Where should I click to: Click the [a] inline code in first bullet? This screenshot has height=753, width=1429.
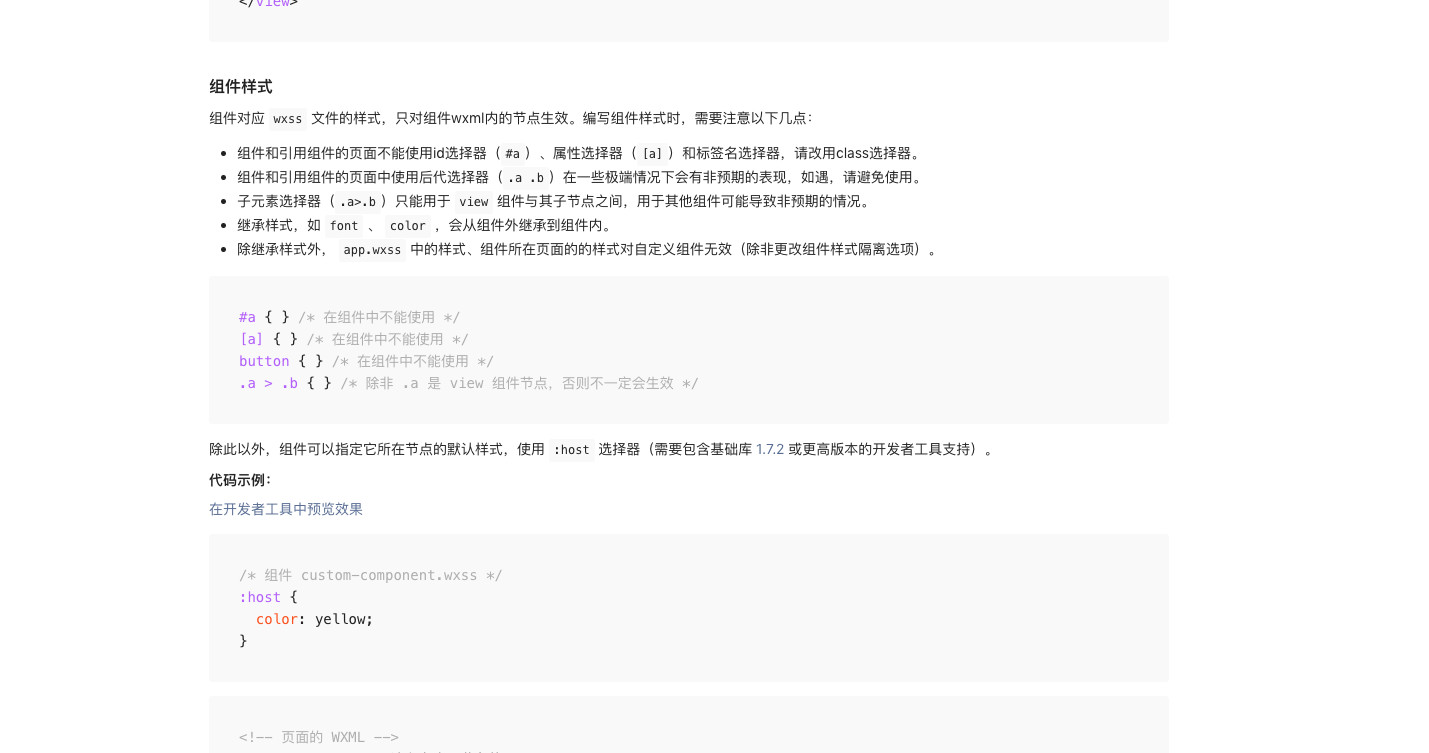(x=652, y=154)
